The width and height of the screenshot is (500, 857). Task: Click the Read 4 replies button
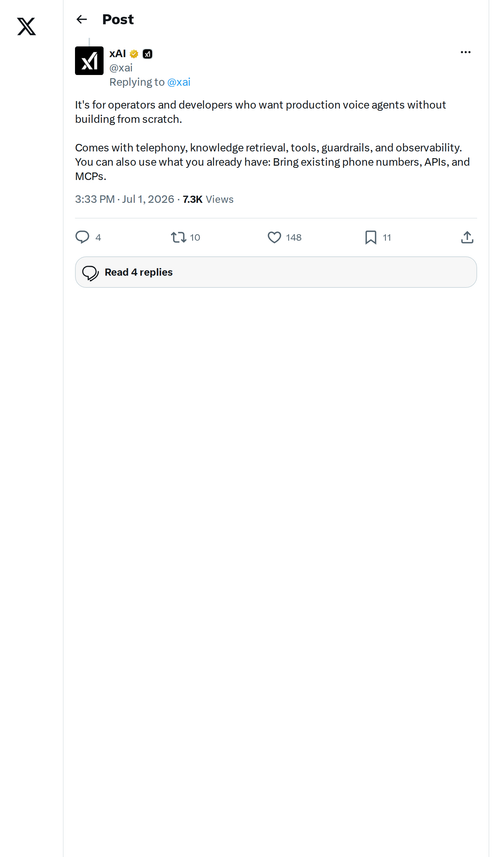coord(276,272)
